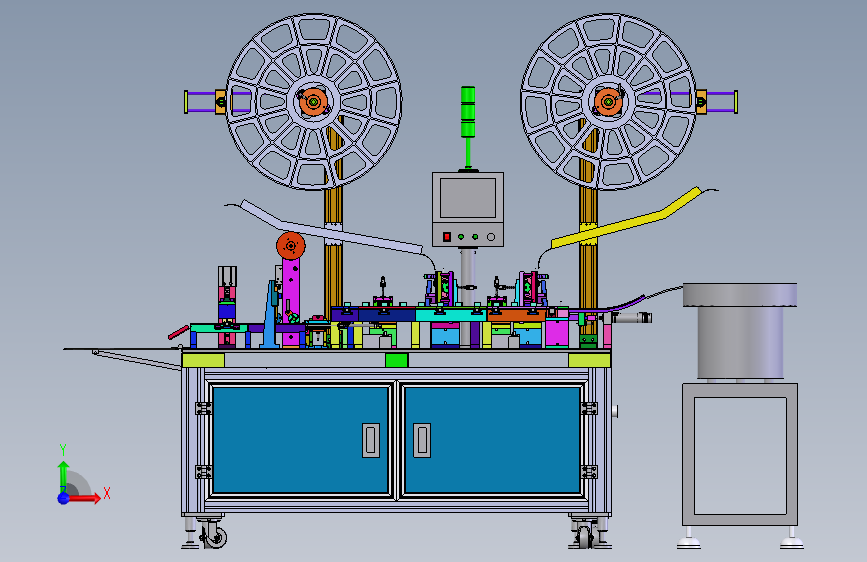Select the green signal tower light
The height and width of the screenshot is (562, 867).
tap(468, 112)
